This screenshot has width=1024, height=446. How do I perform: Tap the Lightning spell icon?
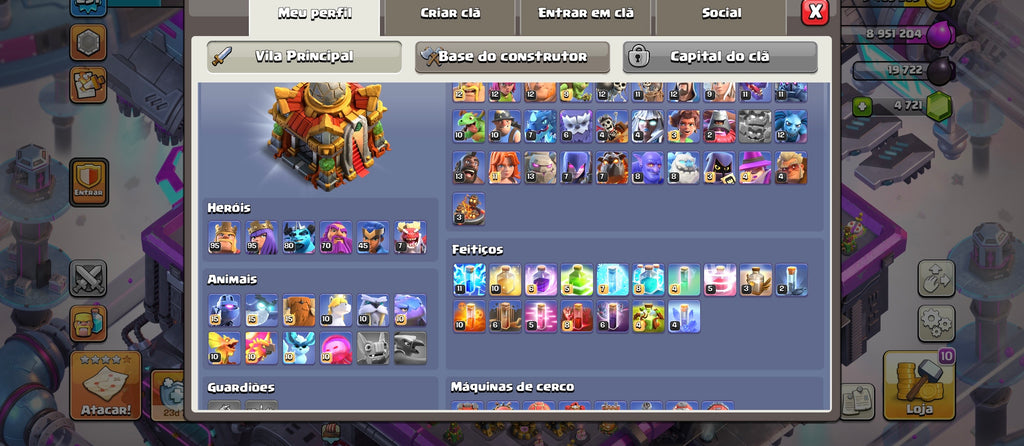[x=470, y=279]
